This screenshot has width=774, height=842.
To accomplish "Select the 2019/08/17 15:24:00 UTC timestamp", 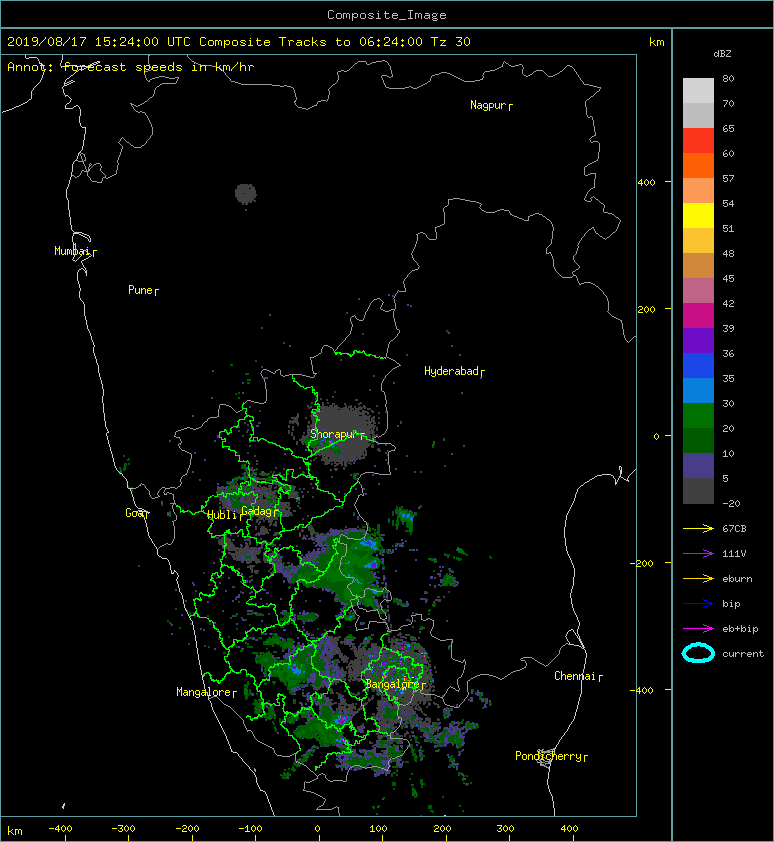I will (x=99, y=42).
